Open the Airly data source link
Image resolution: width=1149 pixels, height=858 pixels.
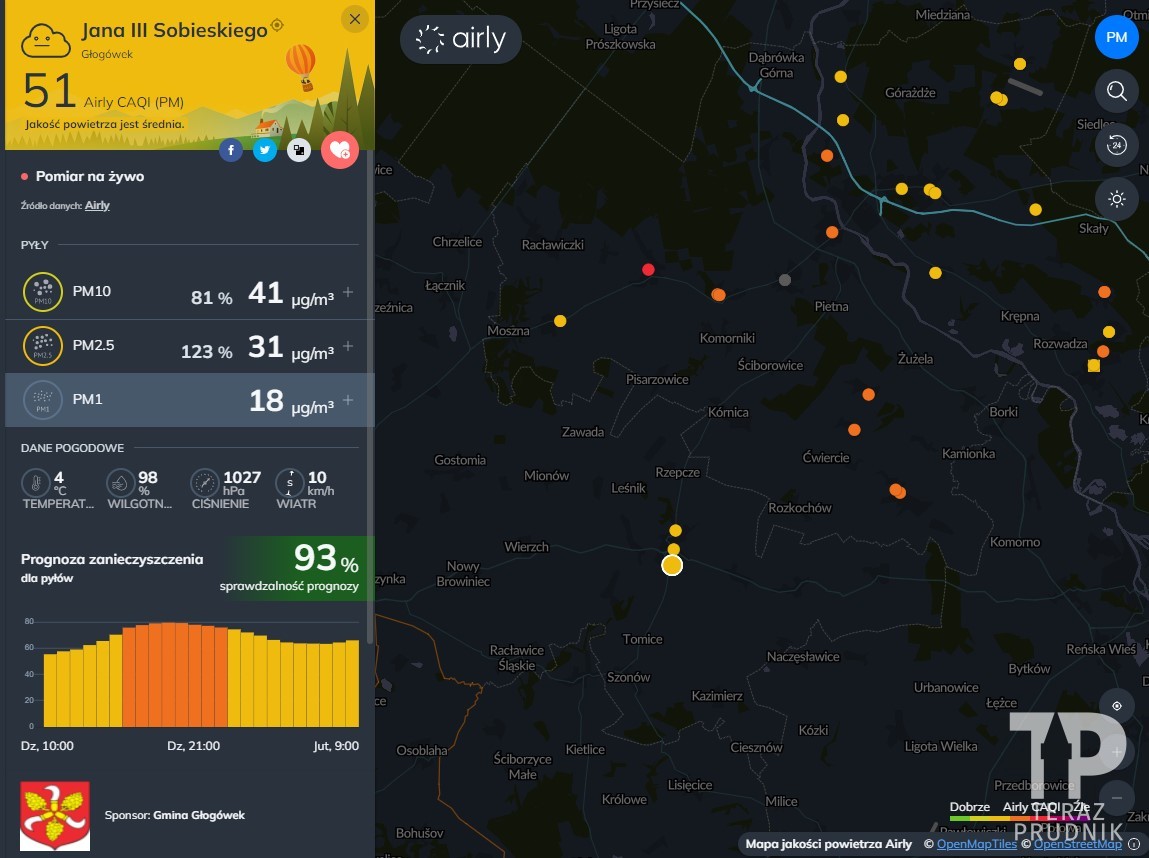pyautogui.click(x=97, y=205)
